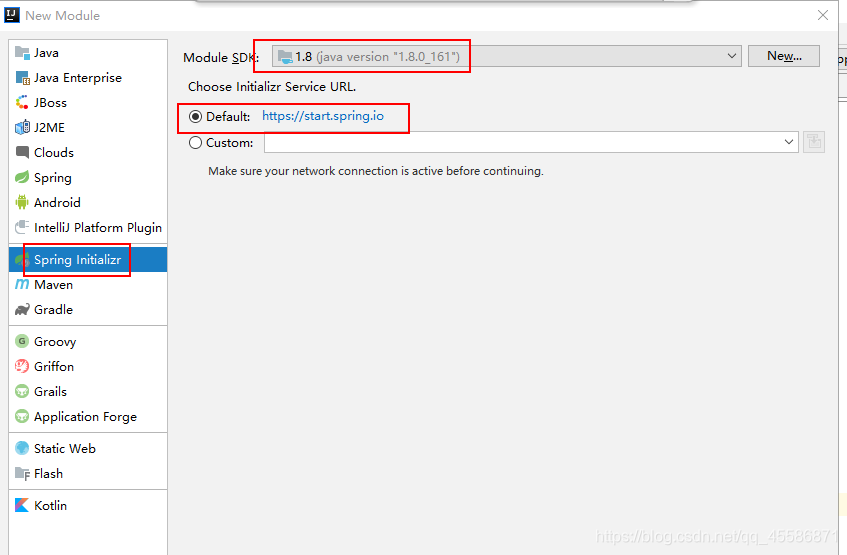Click the Maven m icon

pos(22,284)
